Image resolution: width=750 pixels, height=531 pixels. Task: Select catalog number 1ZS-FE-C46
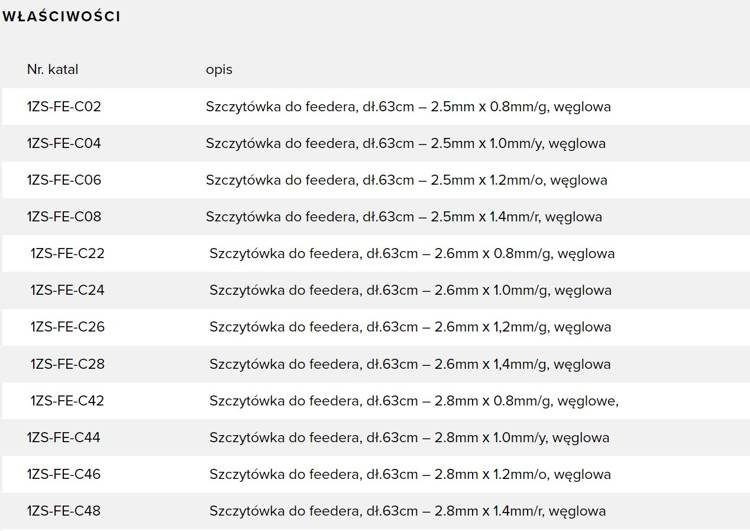64,474
